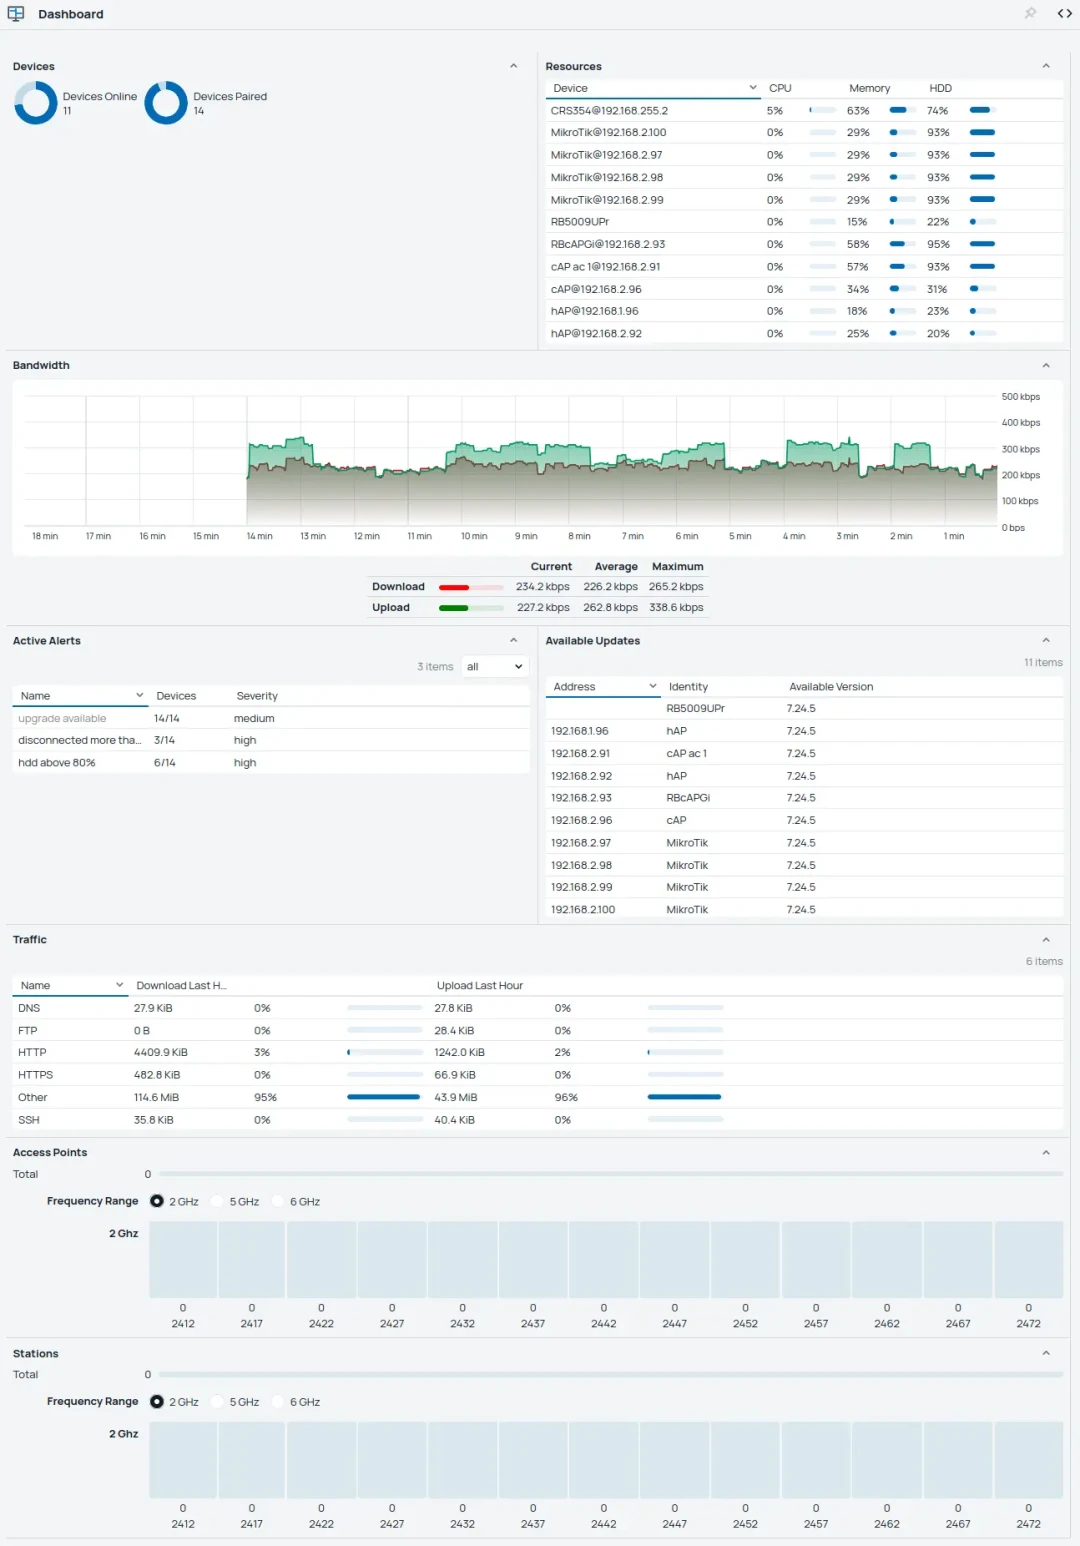Click the Upload Last Hour column header
This screenshot has height=1546, width=1080.
click(x=480, y=986)
